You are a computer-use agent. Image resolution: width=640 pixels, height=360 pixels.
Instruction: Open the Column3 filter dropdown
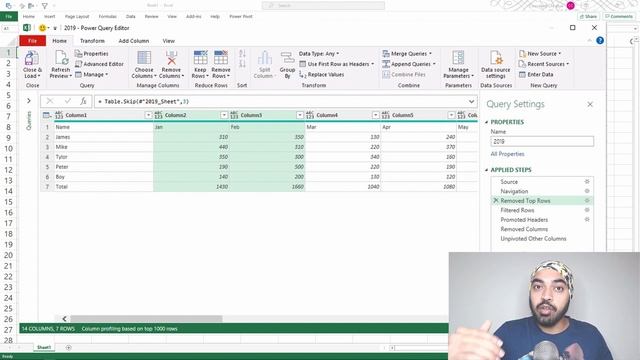[x=300, y=116]
